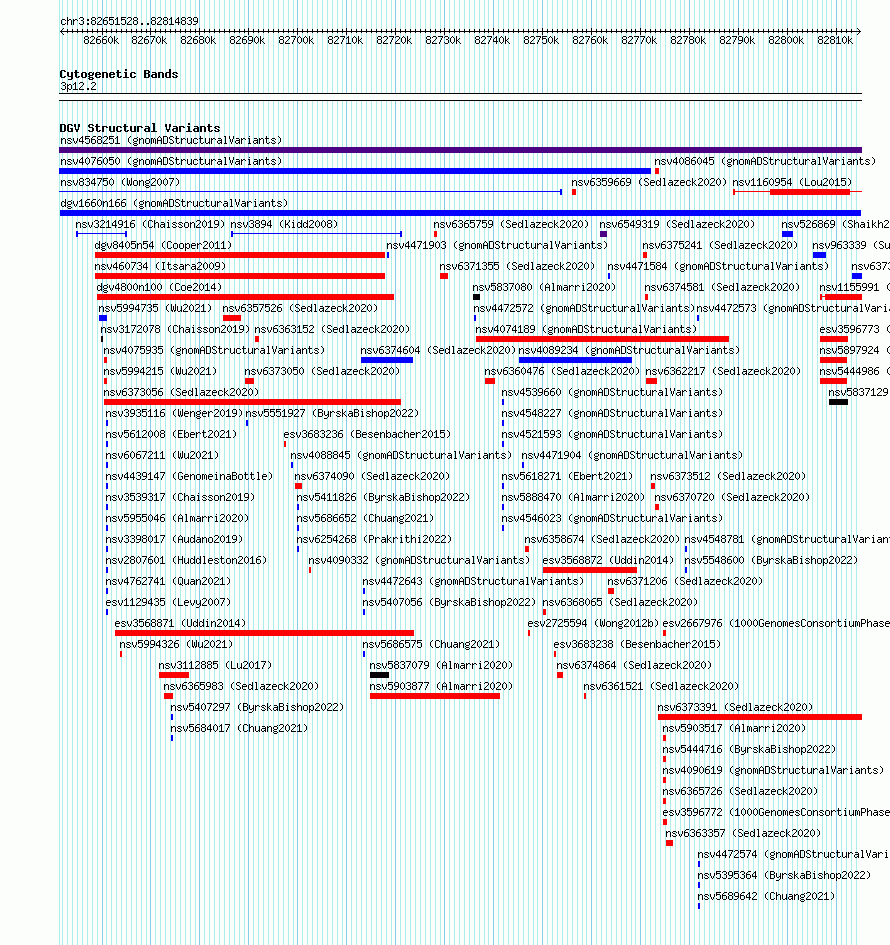The width and height of the screenshot is (890, 945).
Task: Select nsv5903877 (Almarri2020) label
Action: (x=441, y=686)
